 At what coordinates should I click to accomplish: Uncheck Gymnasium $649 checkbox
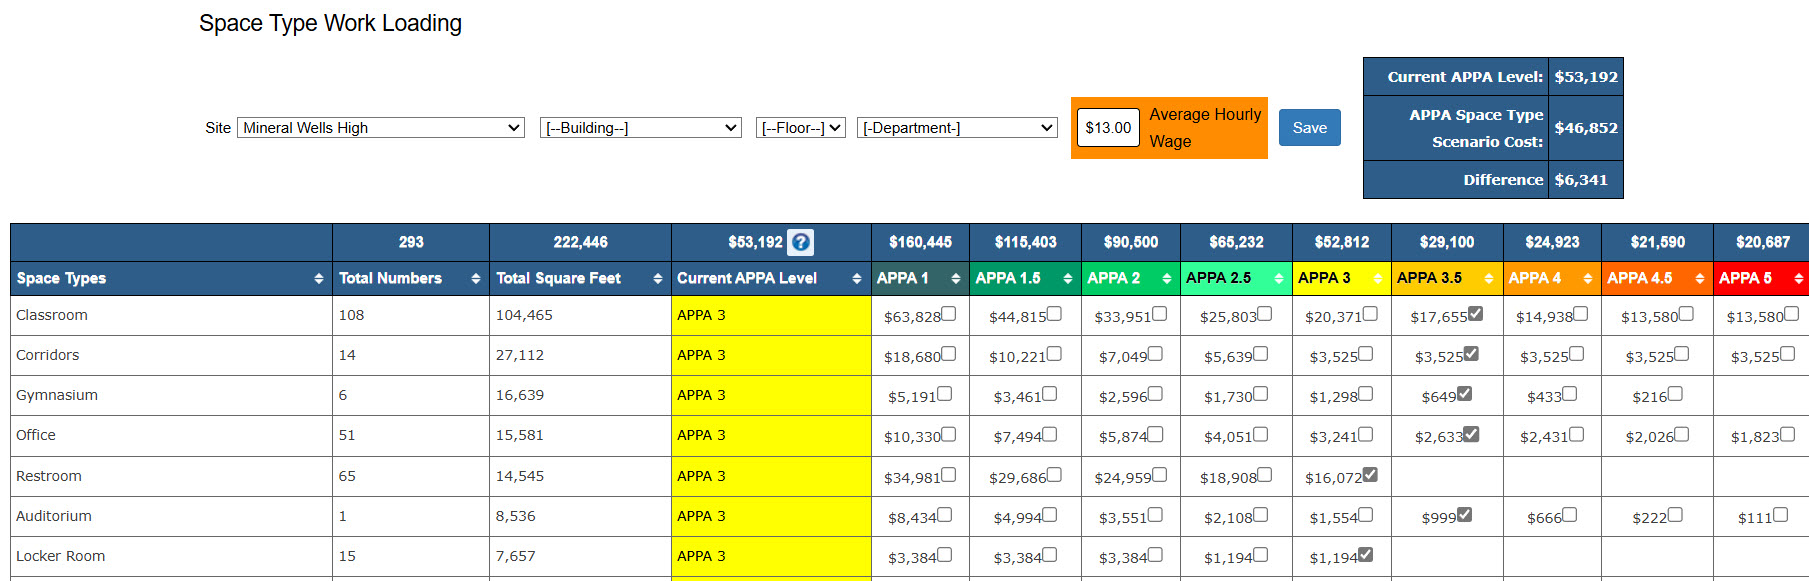(x=1464, y=394)
